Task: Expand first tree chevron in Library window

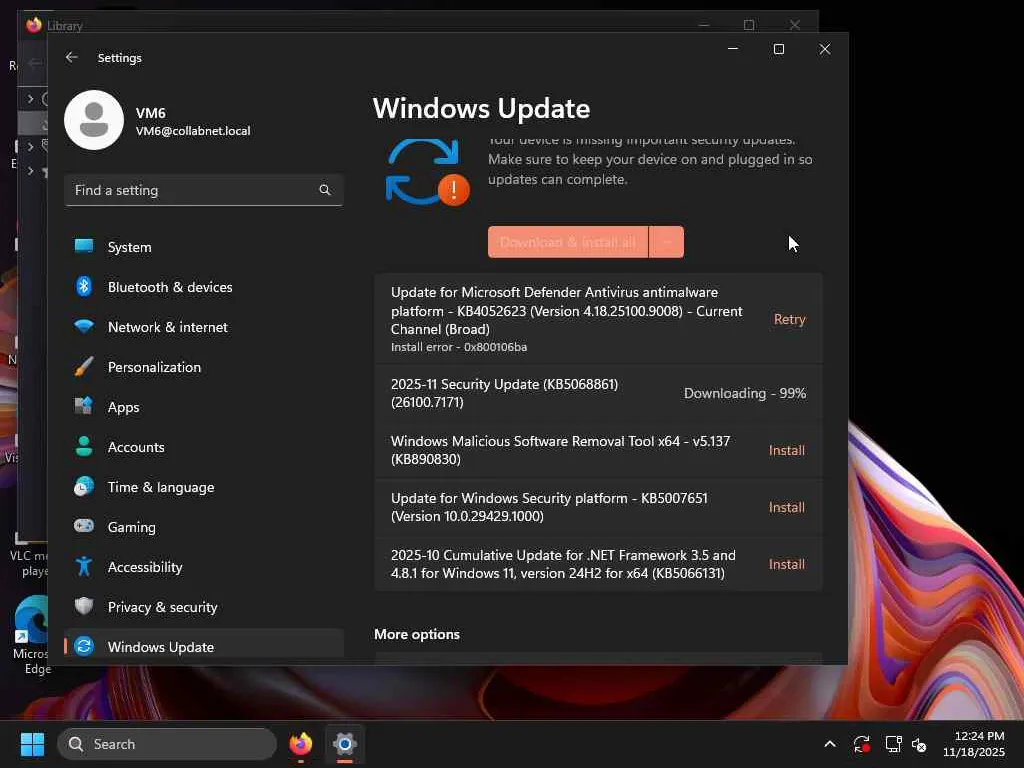Action: pyautogui.click(x=30, y=99)
